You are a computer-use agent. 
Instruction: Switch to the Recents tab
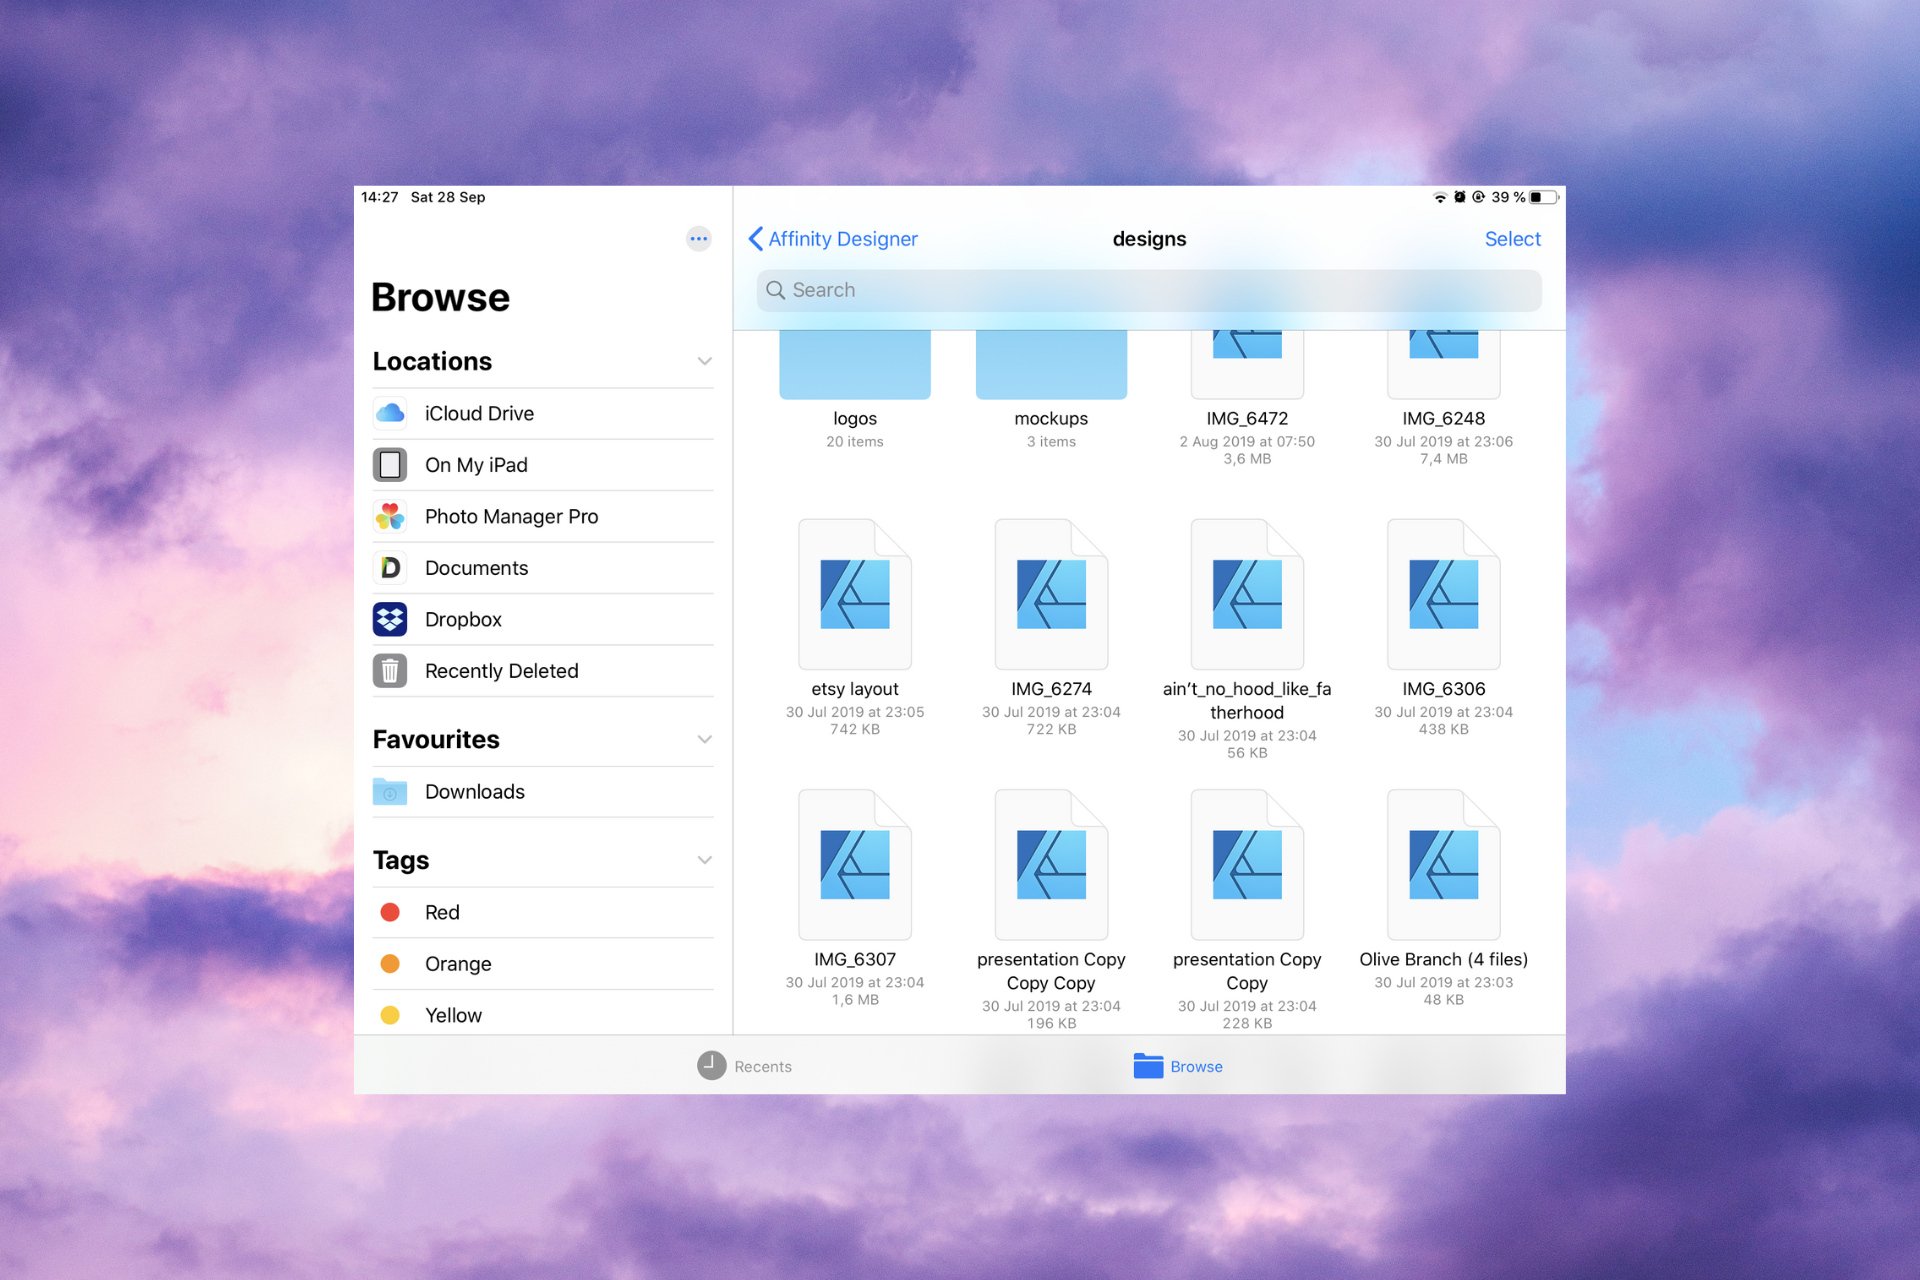[745, 1066]
